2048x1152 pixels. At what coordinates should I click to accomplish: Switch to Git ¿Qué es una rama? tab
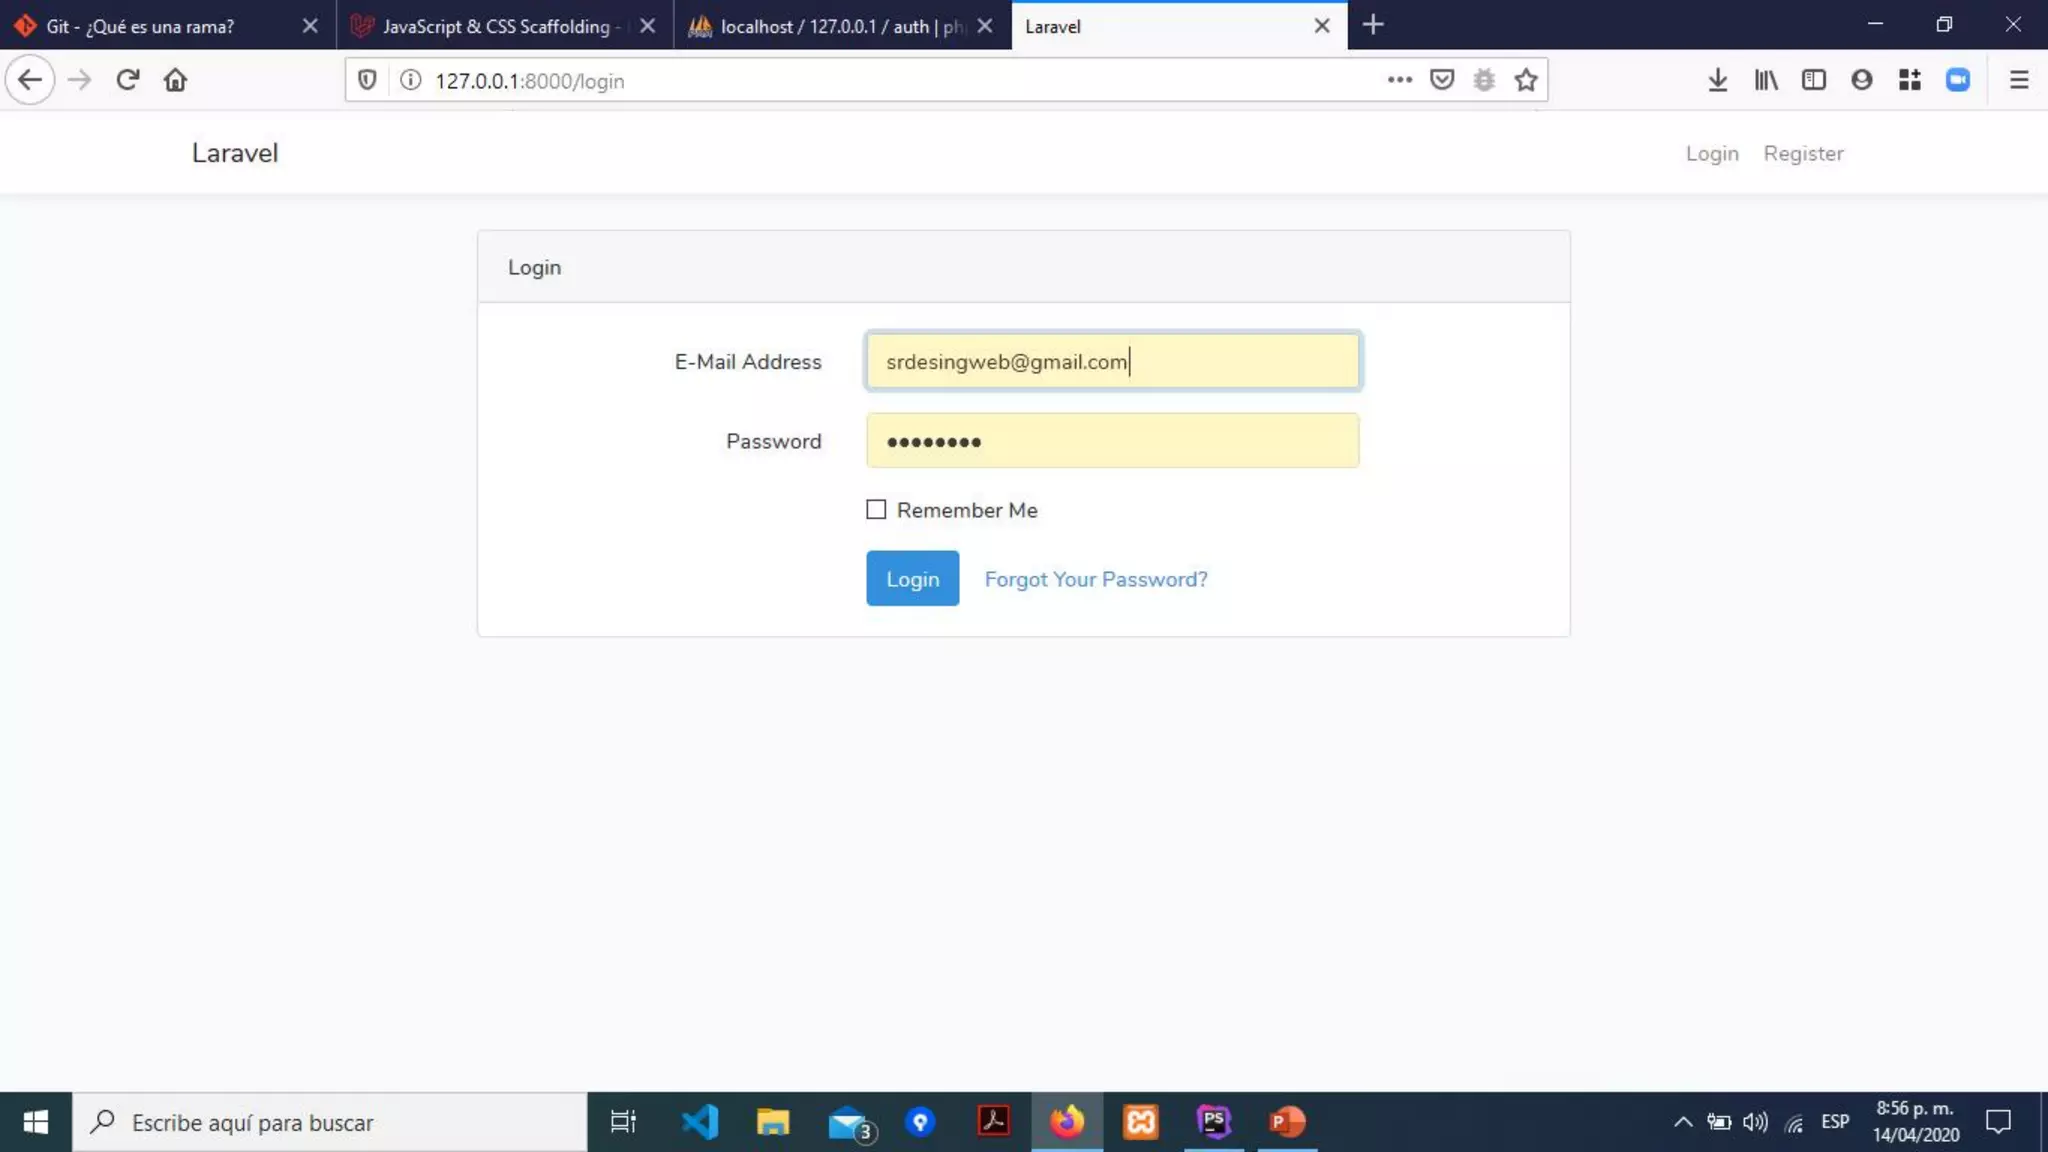(x=140, y=26)
